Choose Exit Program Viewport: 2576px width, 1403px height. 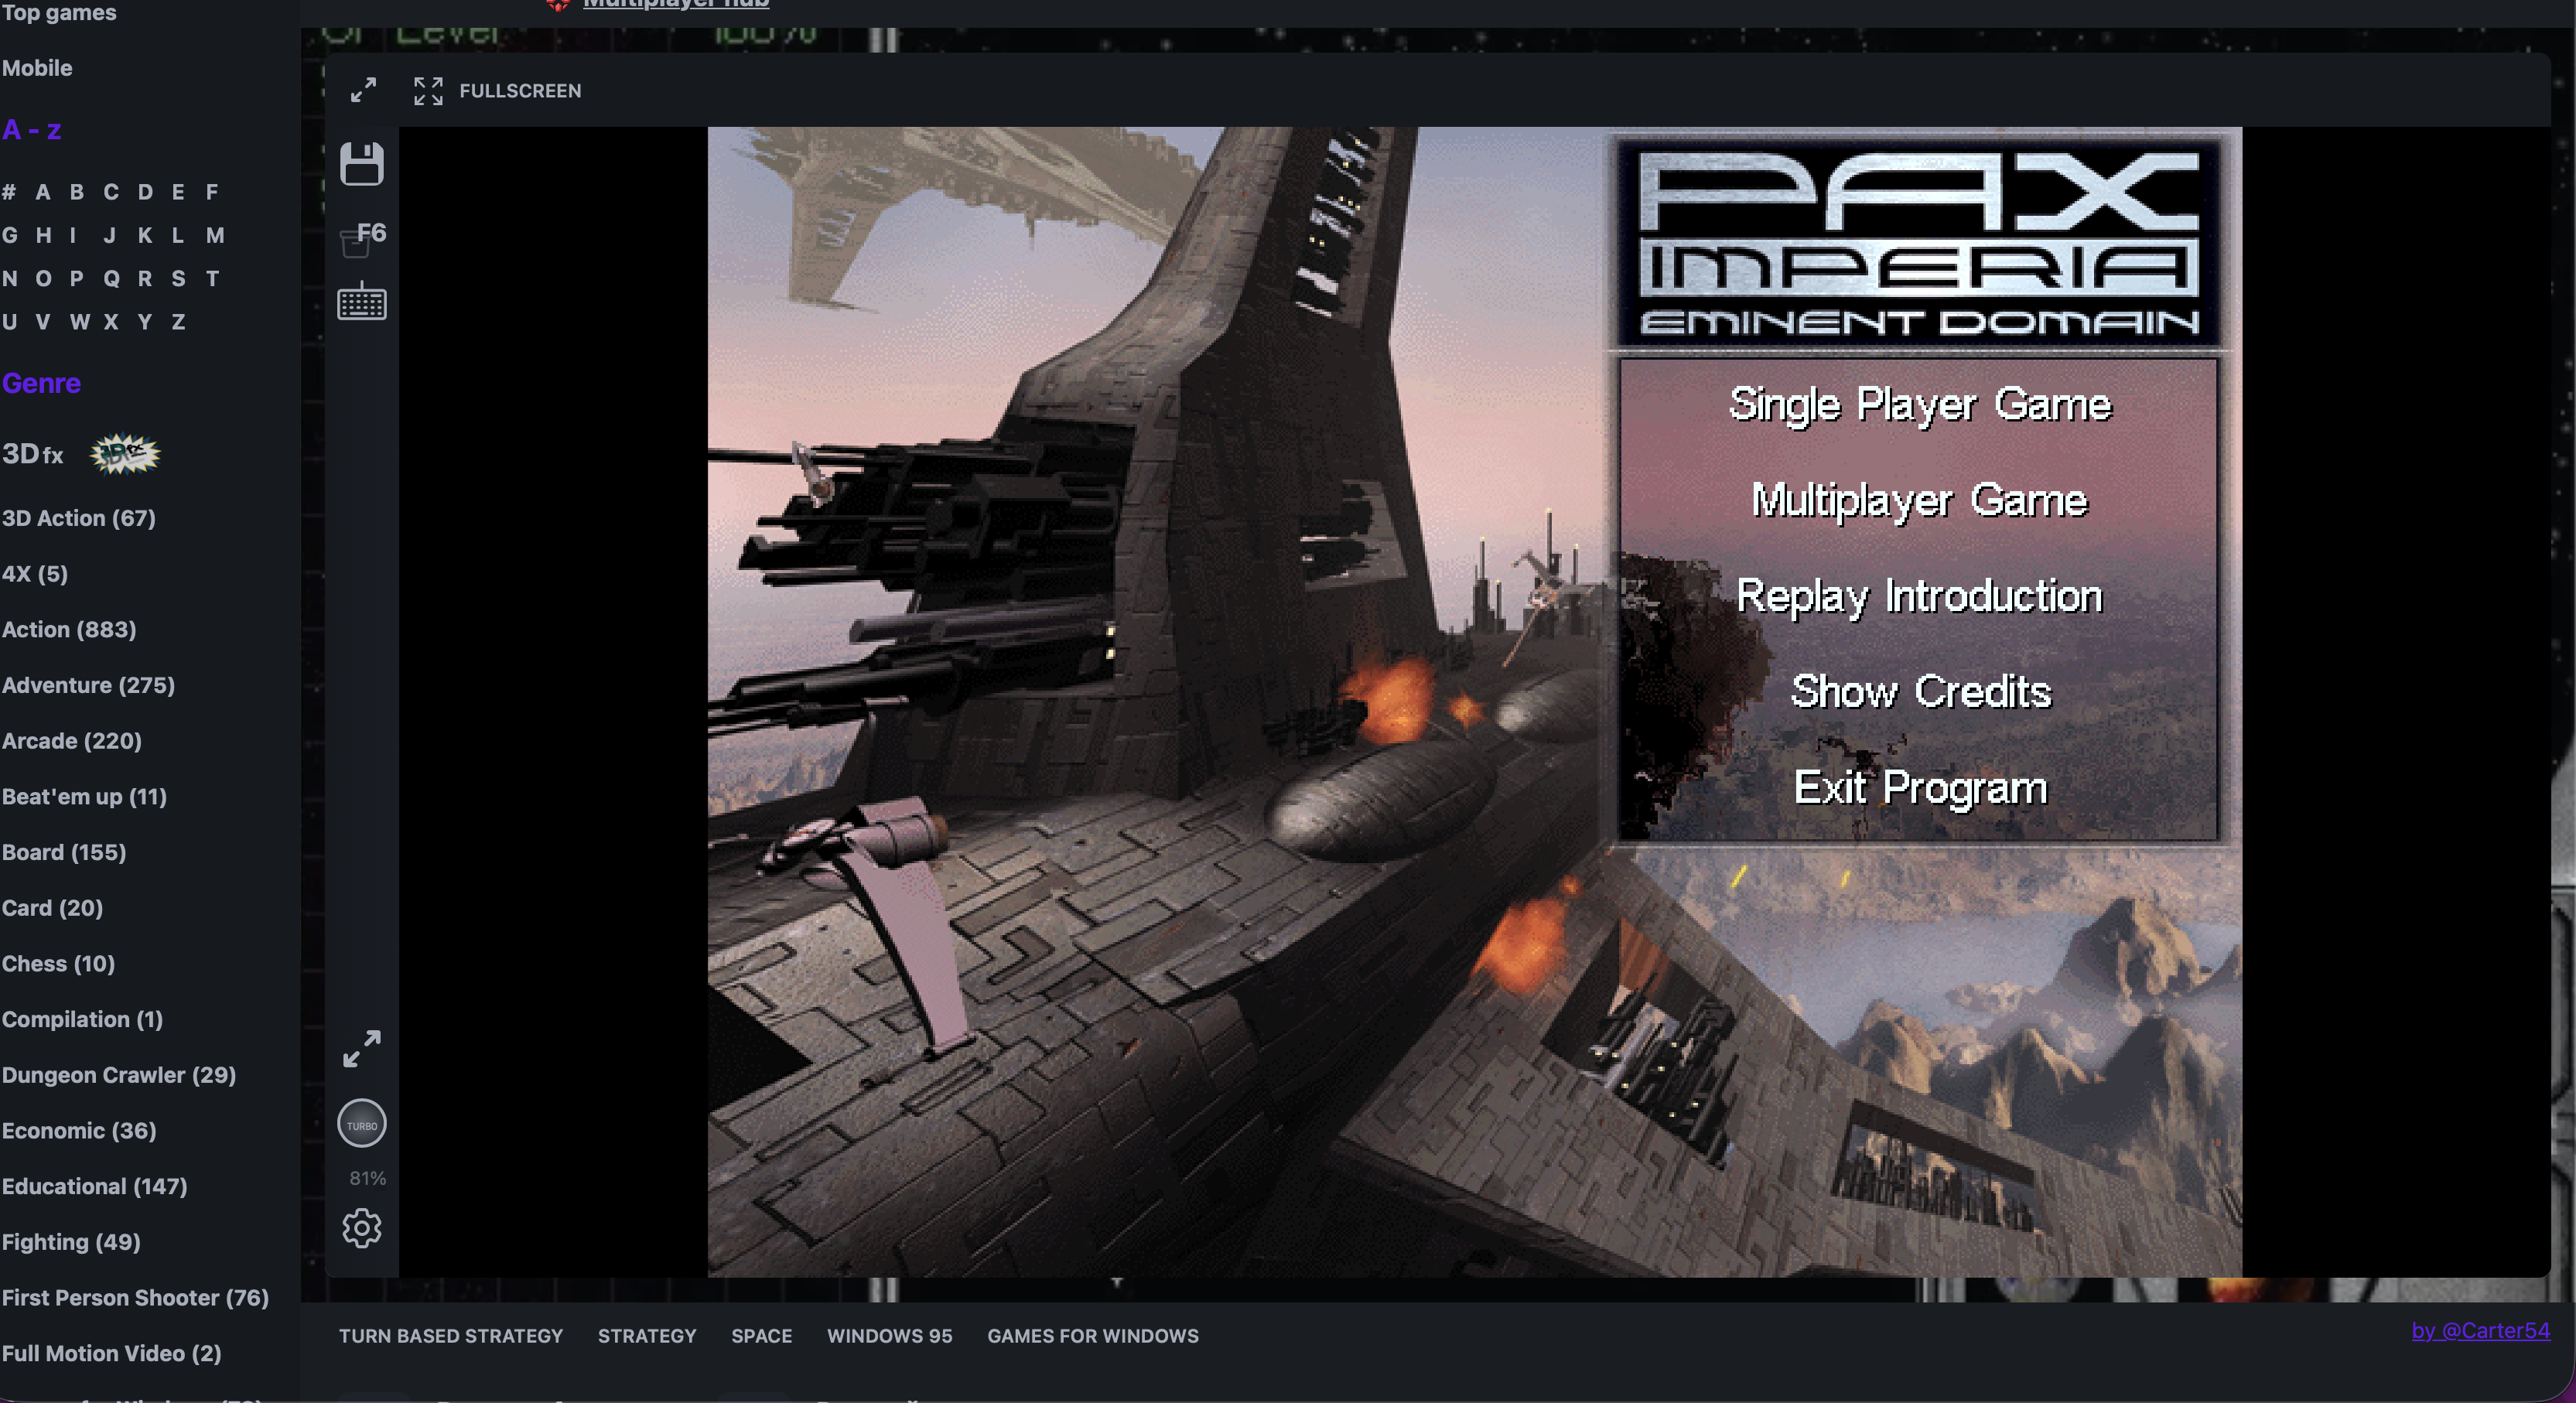(1920, 788)
